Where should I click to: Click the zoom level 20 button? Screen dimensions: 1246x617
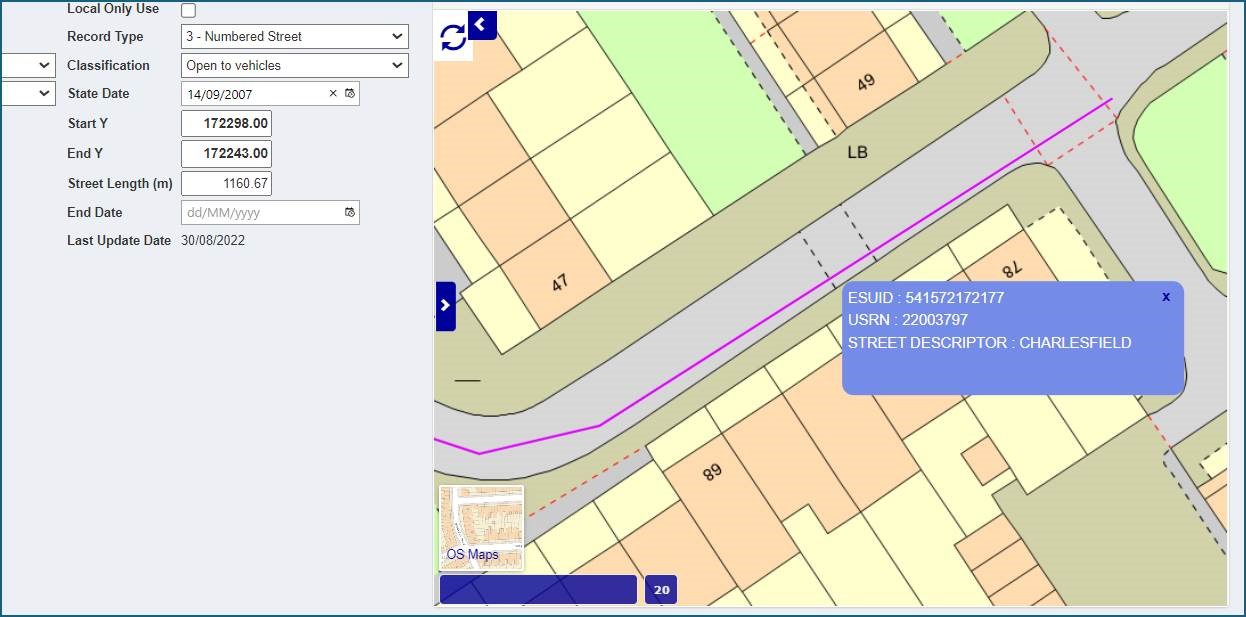(x=661, y=590)
